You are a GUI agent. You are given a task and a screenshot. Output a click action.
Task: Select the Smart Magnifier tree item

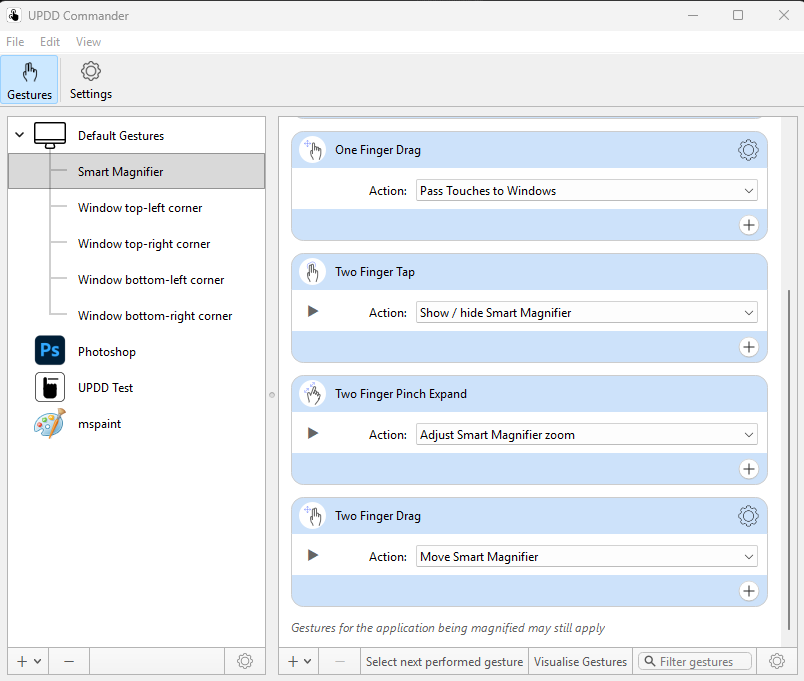(x=136, y=171)
